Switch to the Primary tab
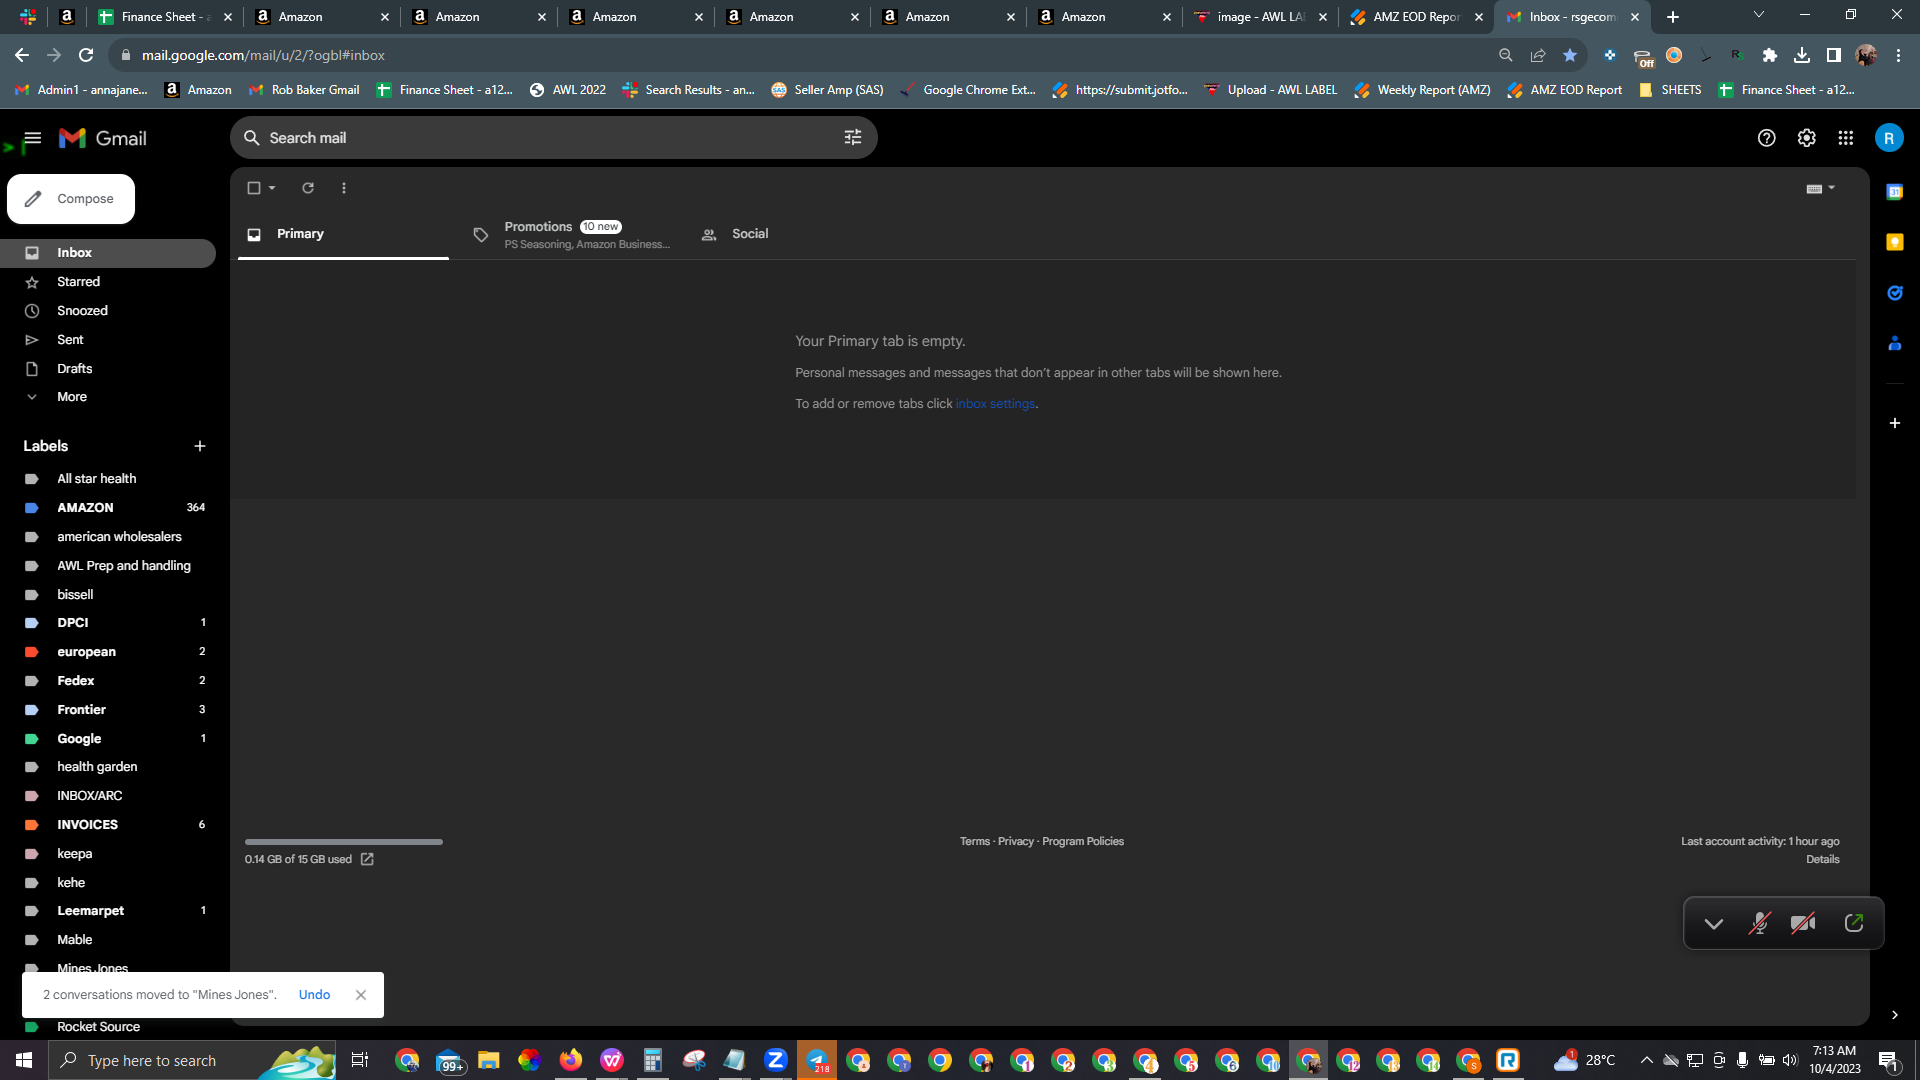 (x=343, y=234)
